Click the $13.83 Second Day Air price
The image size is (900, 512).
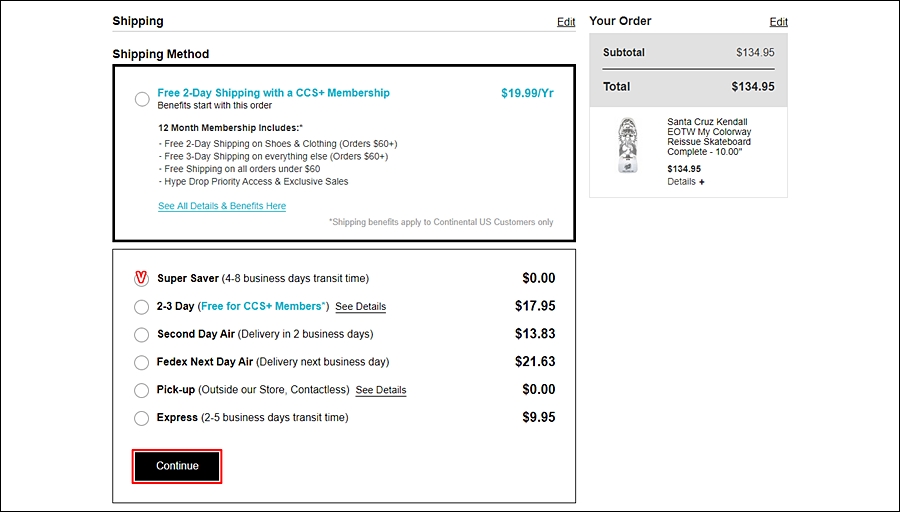click(535, 333)
